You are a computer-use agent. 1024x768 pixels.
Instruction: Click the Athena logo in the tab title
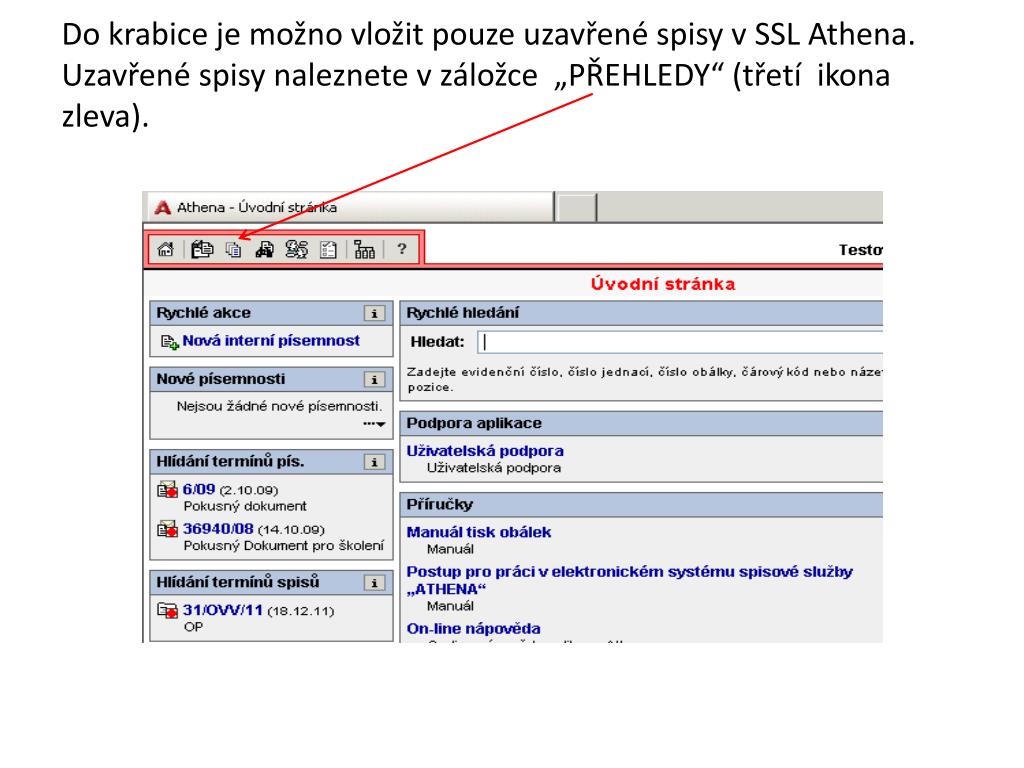click(x=163, y=208)
